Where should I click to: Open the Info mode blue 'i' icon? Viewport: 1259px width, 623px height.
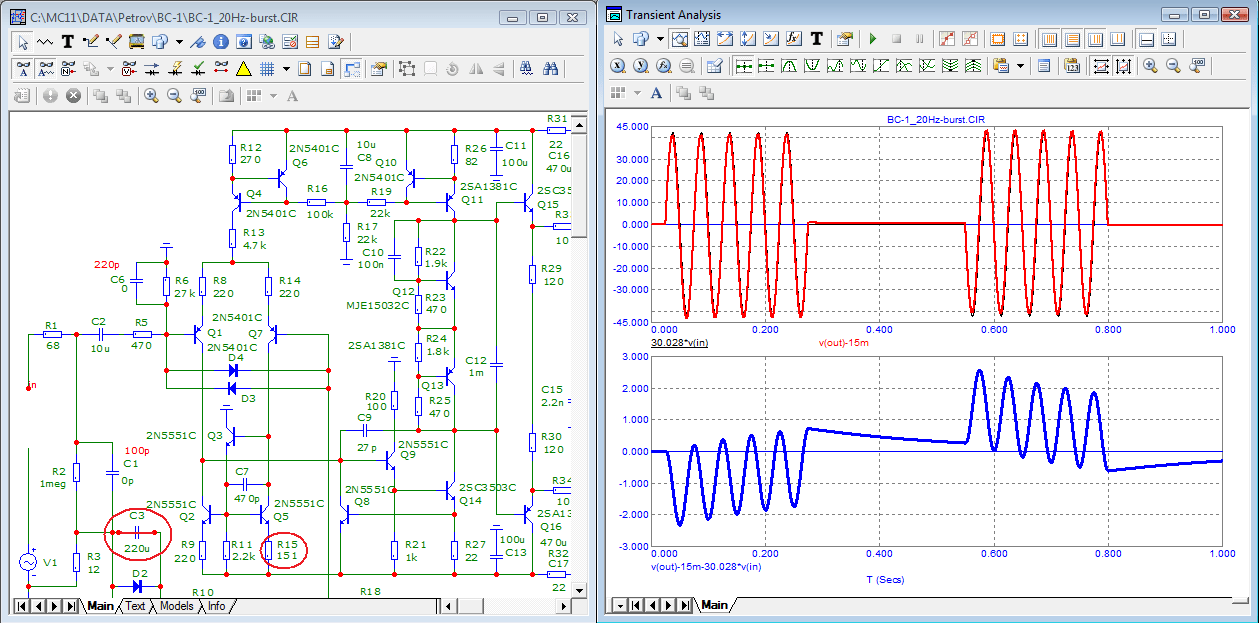[220, 42]
